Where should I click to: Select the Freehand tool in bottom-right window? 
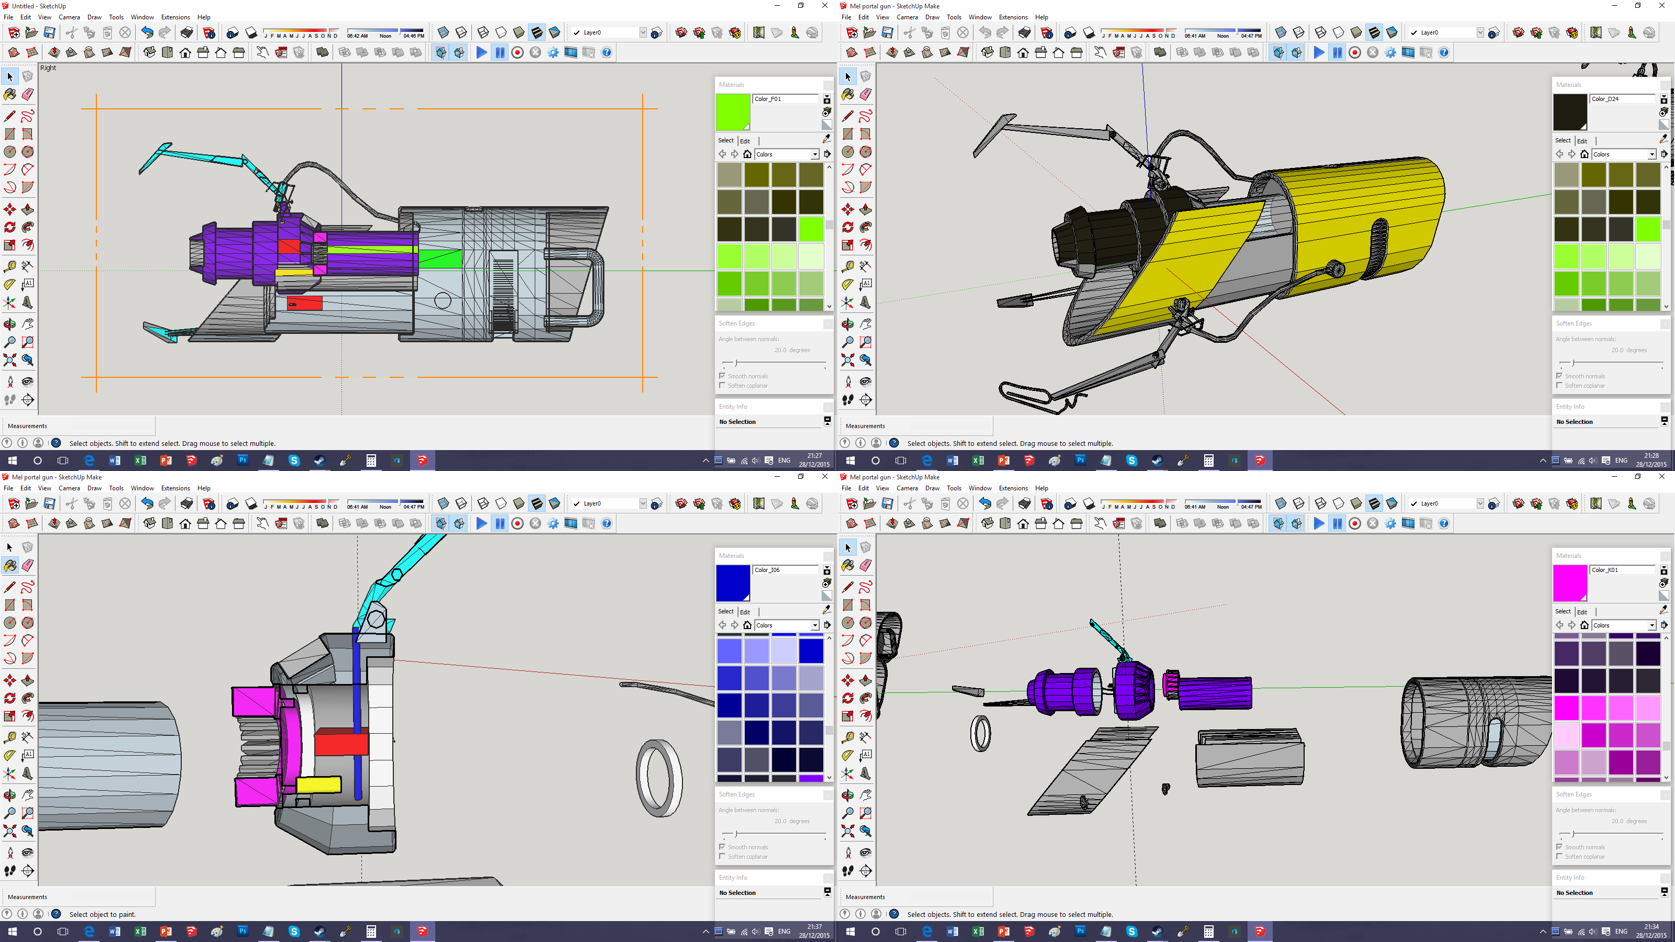pyautogui.click(x=866, y=587)
